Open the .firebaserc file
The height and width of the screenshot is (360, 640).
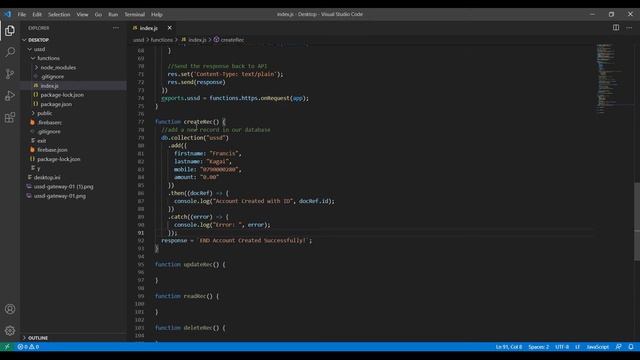[x=49, y=122]
